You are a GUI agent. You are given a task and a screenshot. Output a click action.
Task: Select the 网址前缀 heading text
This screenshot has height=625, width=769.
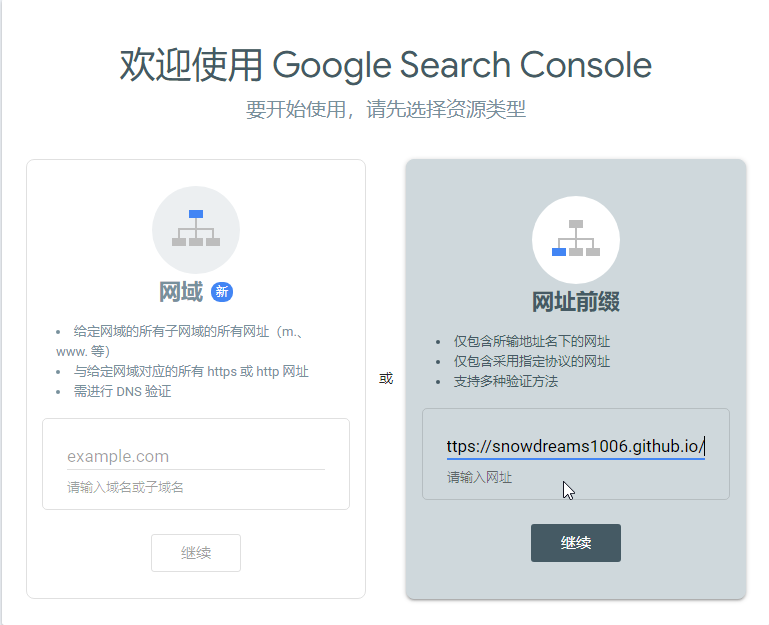coord(576,302)
